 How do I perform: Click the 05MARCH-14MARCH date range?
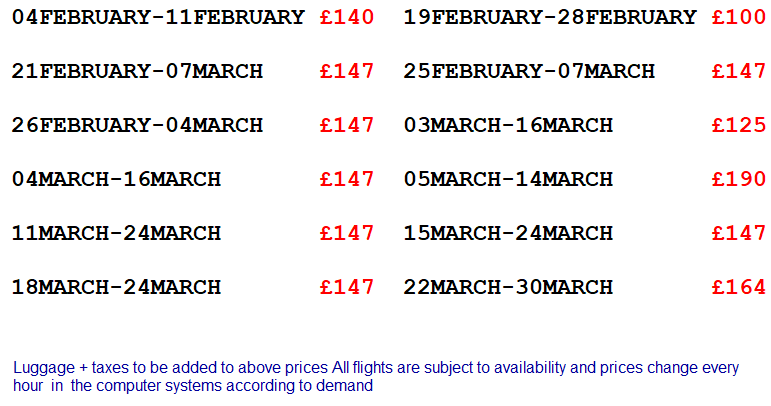pos(508,179)
